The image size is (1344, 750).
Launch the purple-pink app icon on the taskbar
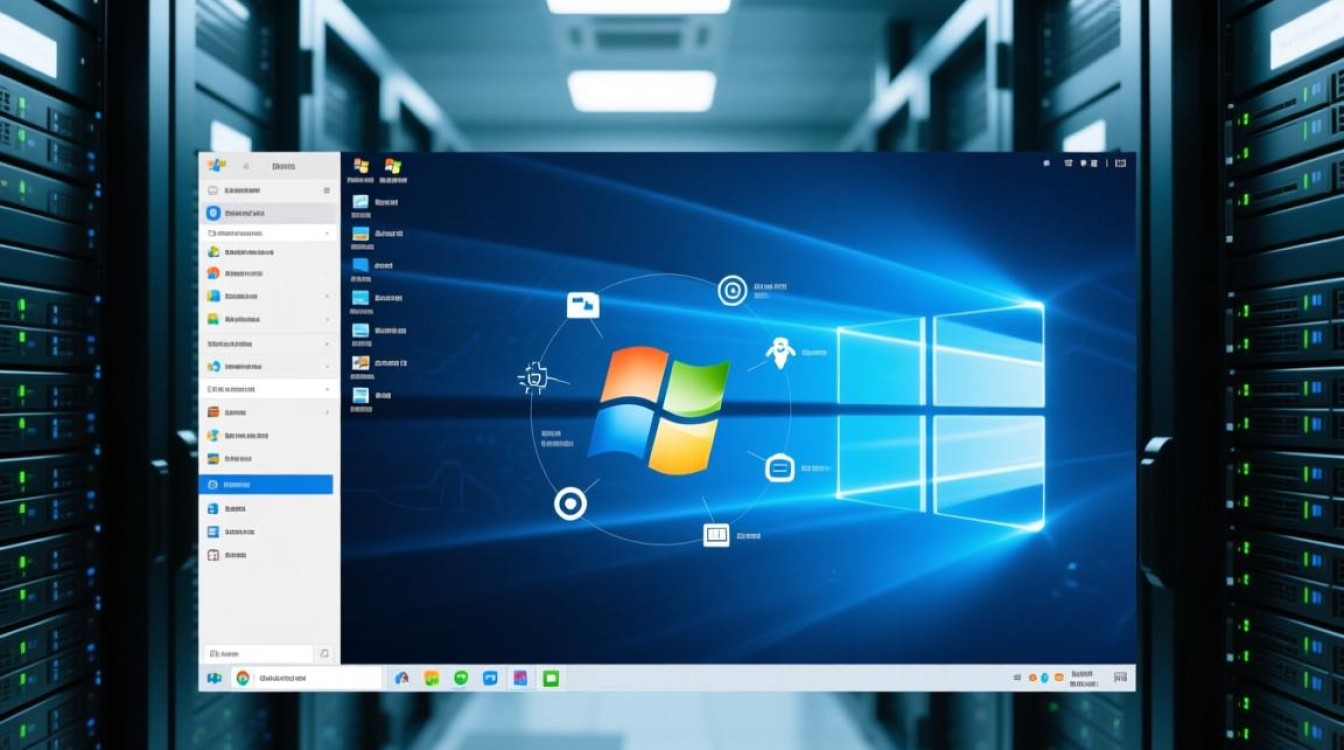tap(519, 678)
